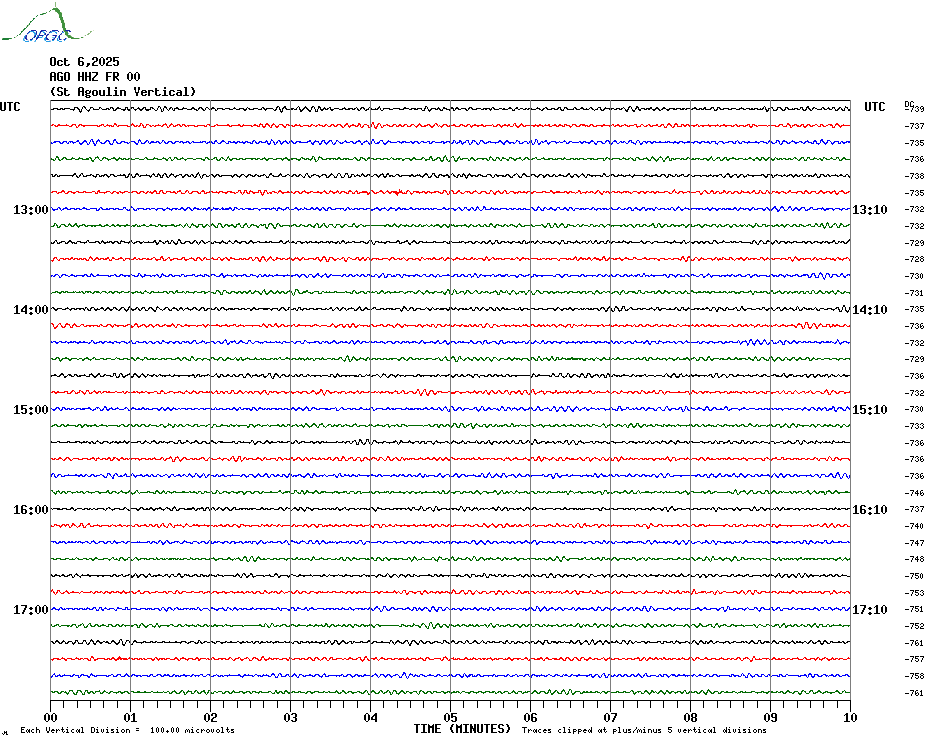Viewport: 930px width, 744px height.
Task: Click the '01' minute axis label
Action: (130, 717)
